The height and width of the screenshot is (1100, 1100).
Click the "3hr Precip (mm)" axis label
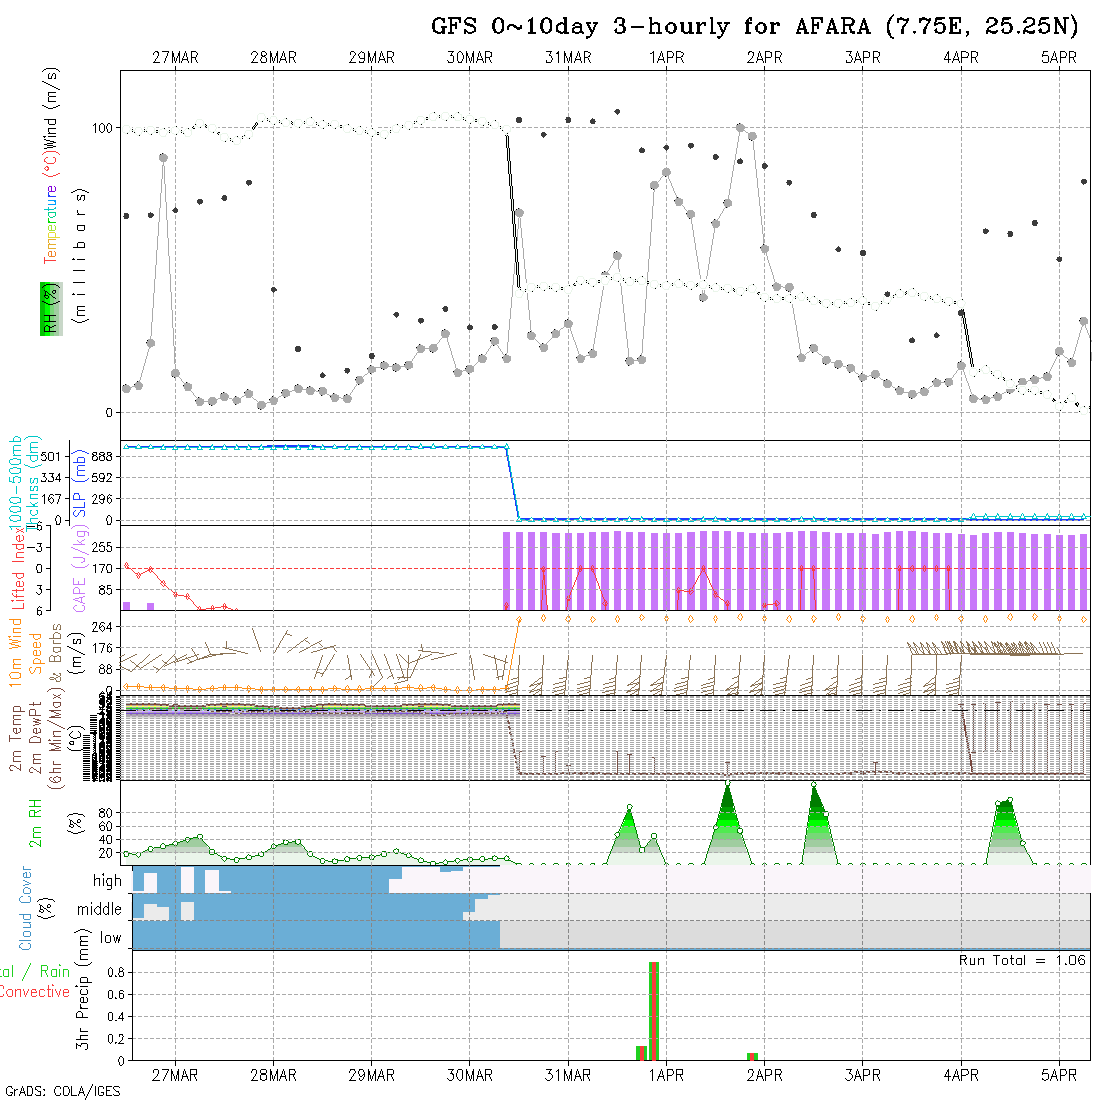83,990
